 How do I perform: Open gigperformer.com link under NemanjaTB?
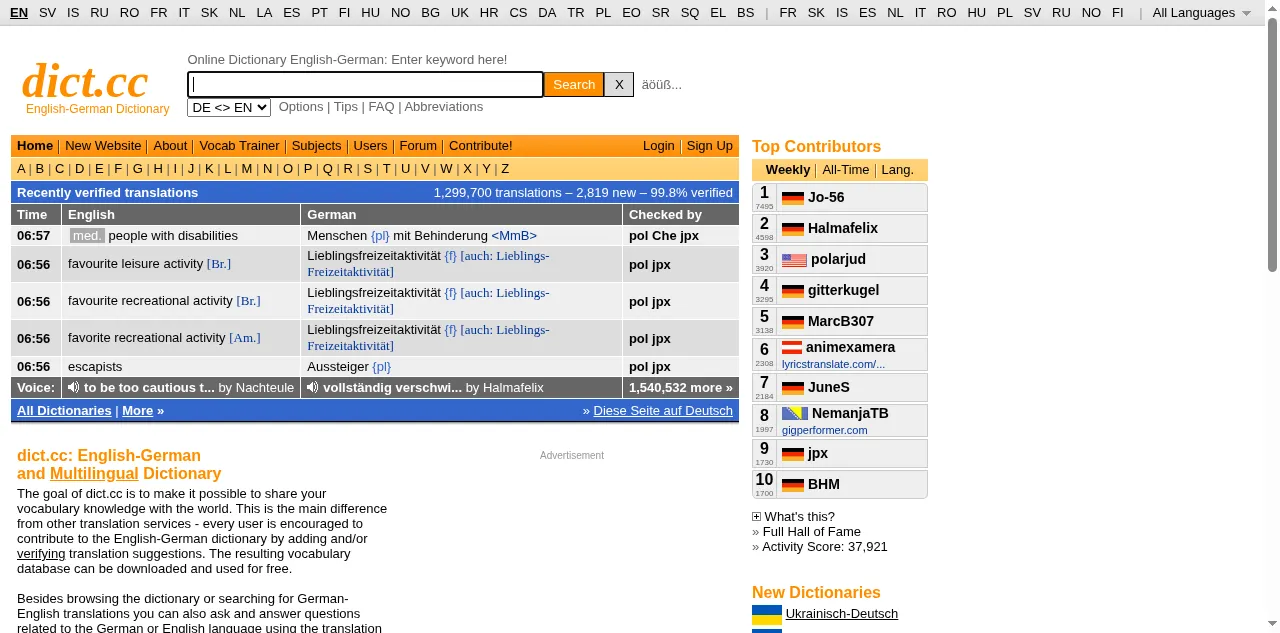pyautogui.click(x=825, y=430)
